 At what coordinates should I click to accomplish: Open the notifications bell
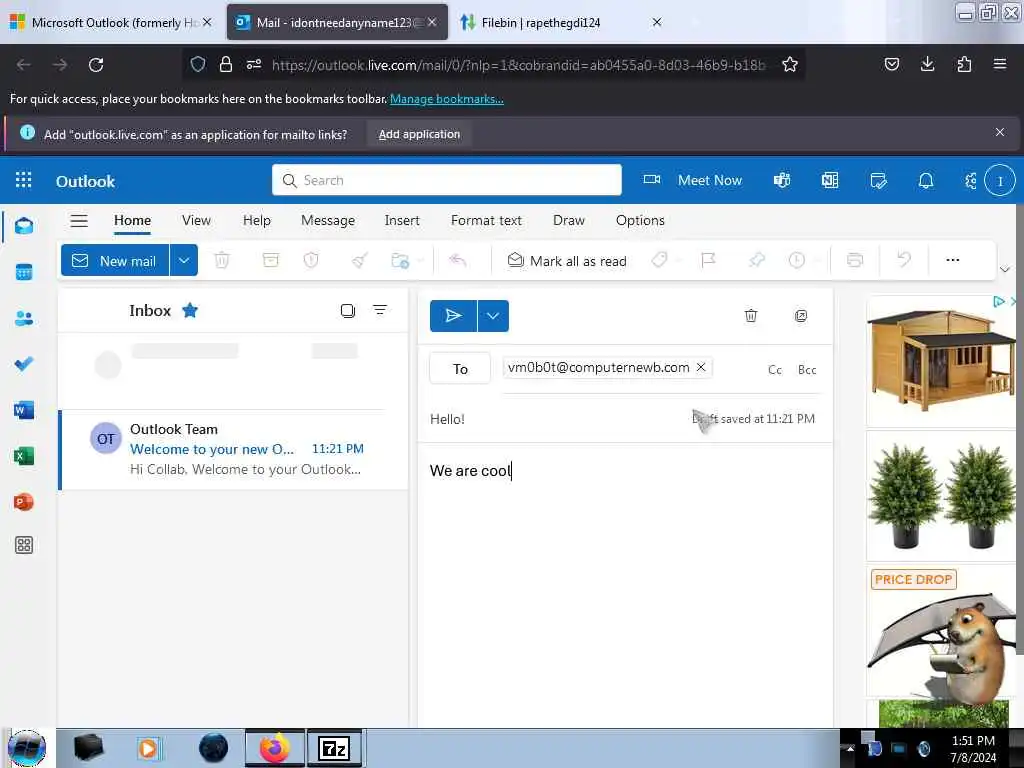pyautogui.click(x=926, y=180)
